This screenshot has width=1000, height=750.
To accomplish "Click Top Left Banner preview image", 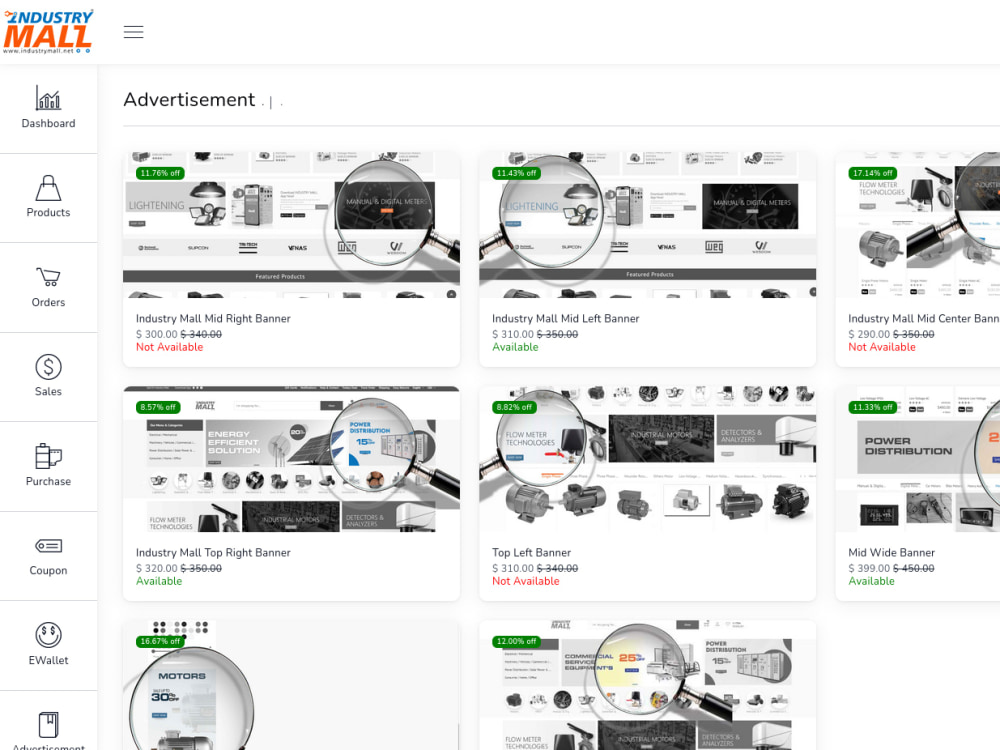I will (x=647, y=459).
